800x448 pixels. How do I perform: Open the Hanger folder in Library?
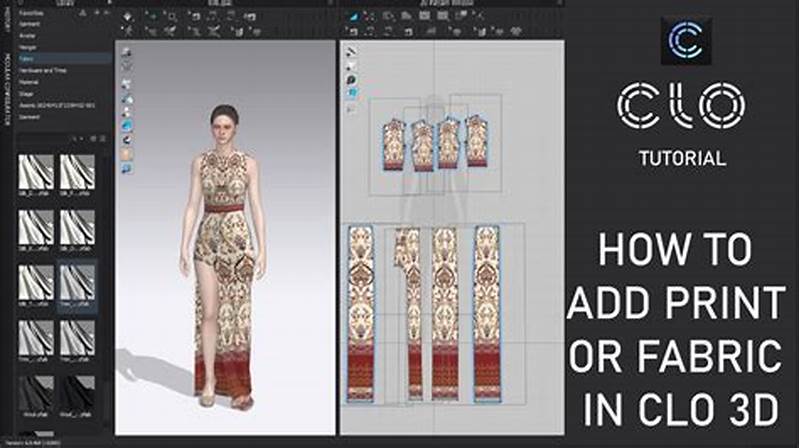[28, 47]
